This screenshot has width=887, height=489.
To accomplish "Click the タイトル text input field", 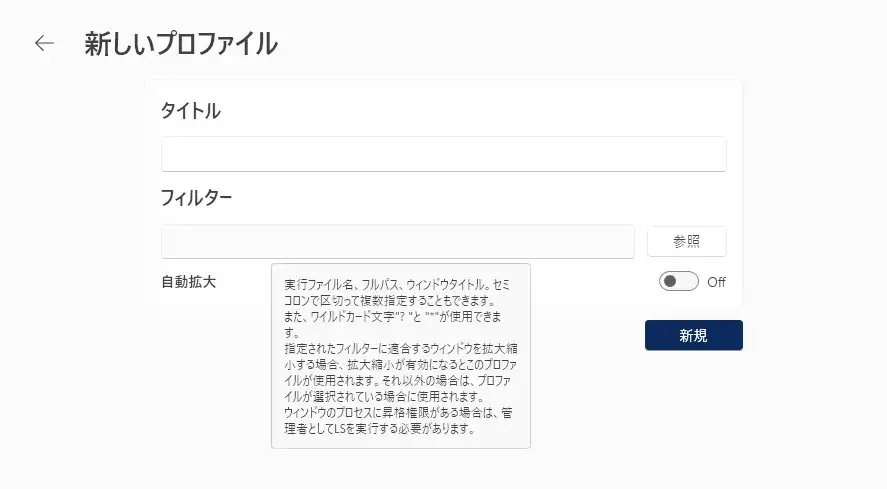I will (x=443, y=154).
